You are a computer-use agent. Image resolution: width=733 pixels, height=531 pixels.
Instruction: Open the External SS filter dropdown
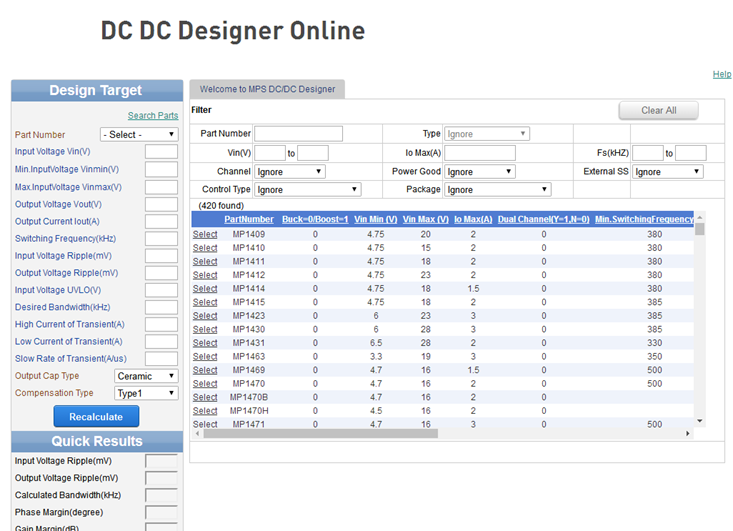click(668, 172)
